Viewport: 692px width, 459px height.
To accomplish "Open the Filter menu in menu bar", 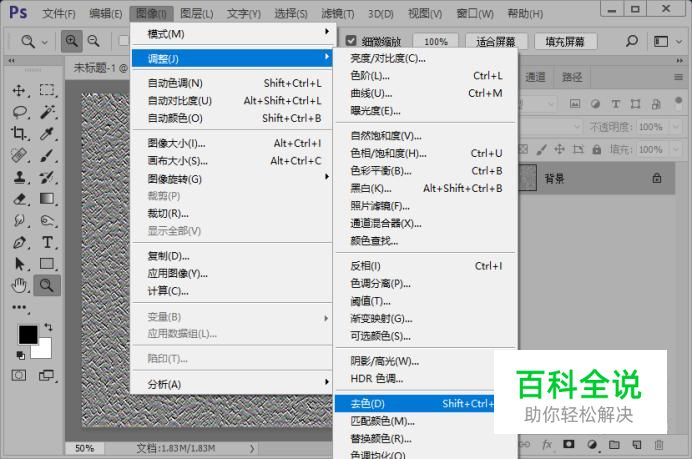I will point(338,14).
